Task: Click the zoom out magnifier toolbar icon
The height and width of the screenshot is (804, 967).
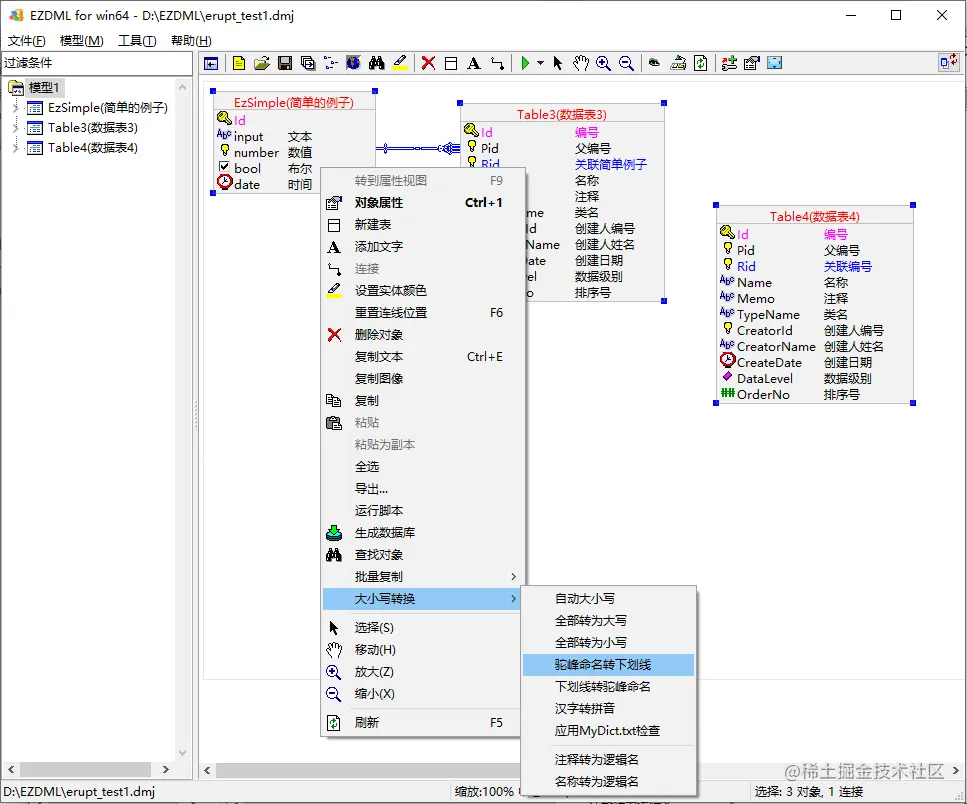Action: 626,63
